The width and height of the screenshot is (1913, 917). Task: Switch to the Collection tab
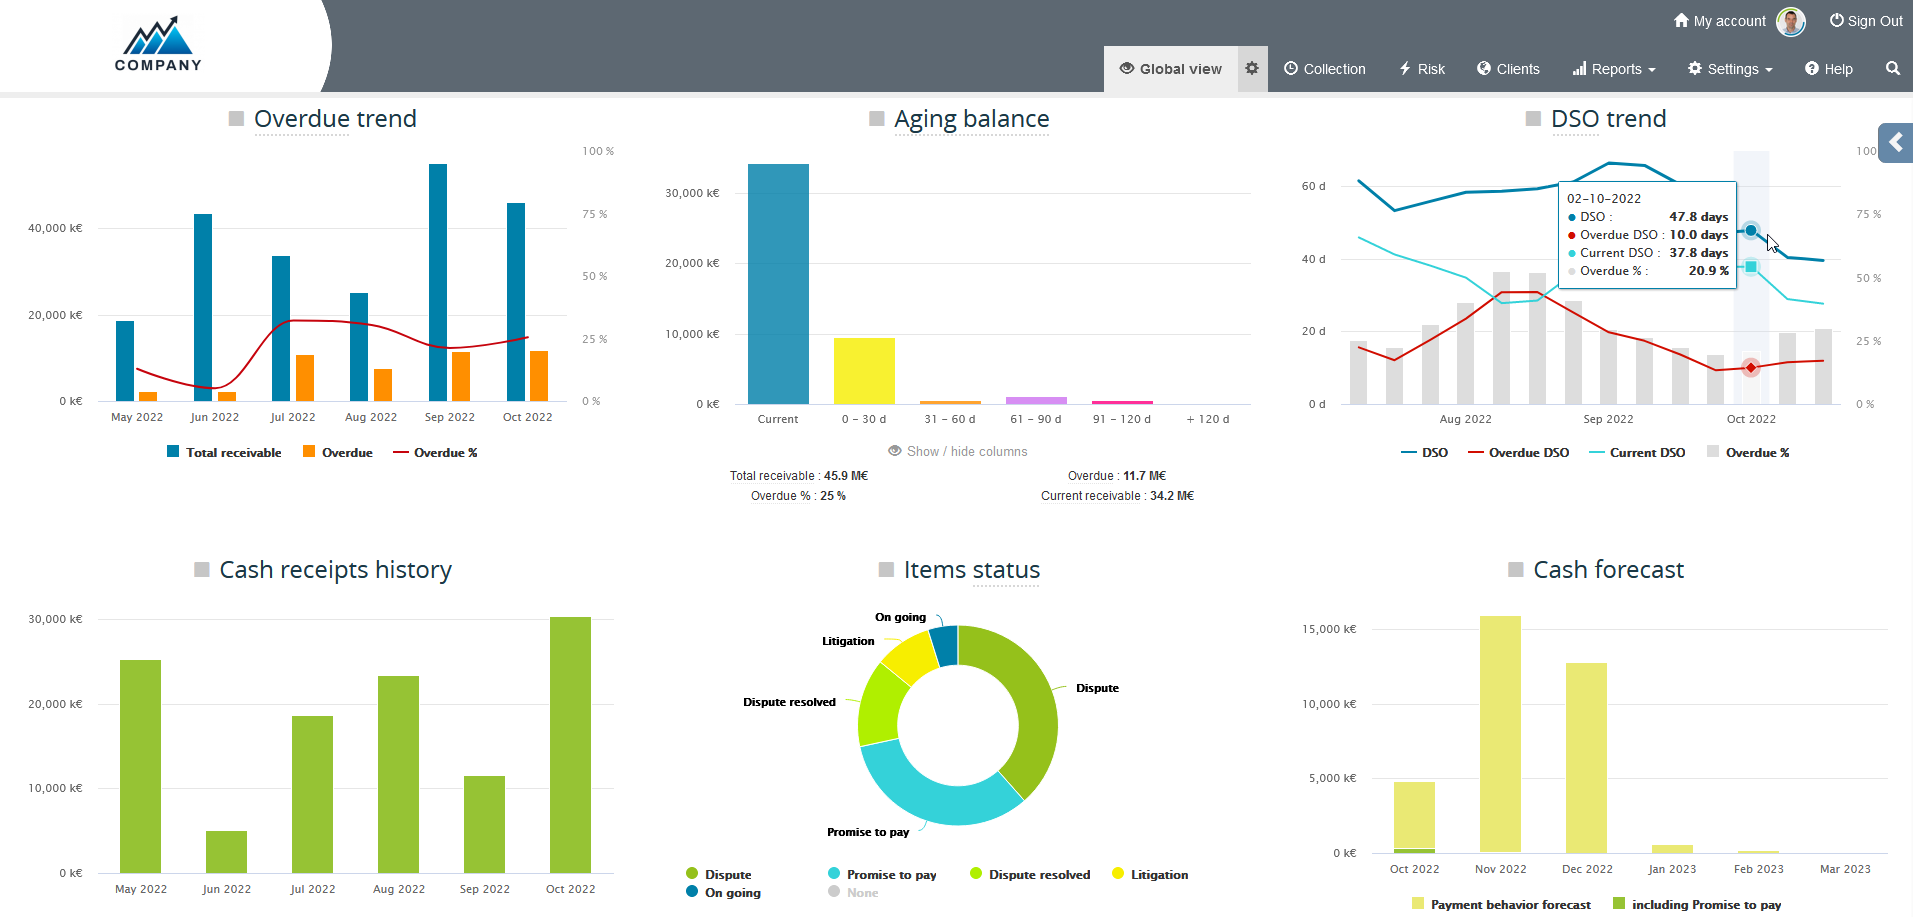tap(1325, 69)
